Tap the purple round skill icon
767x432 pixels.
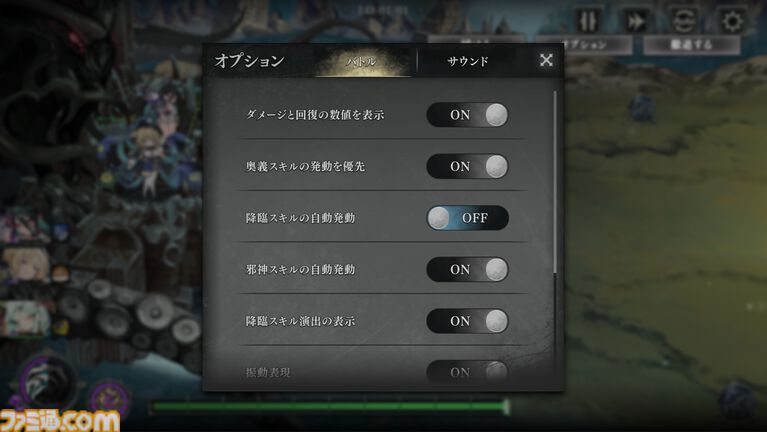[x=110, y=399]
